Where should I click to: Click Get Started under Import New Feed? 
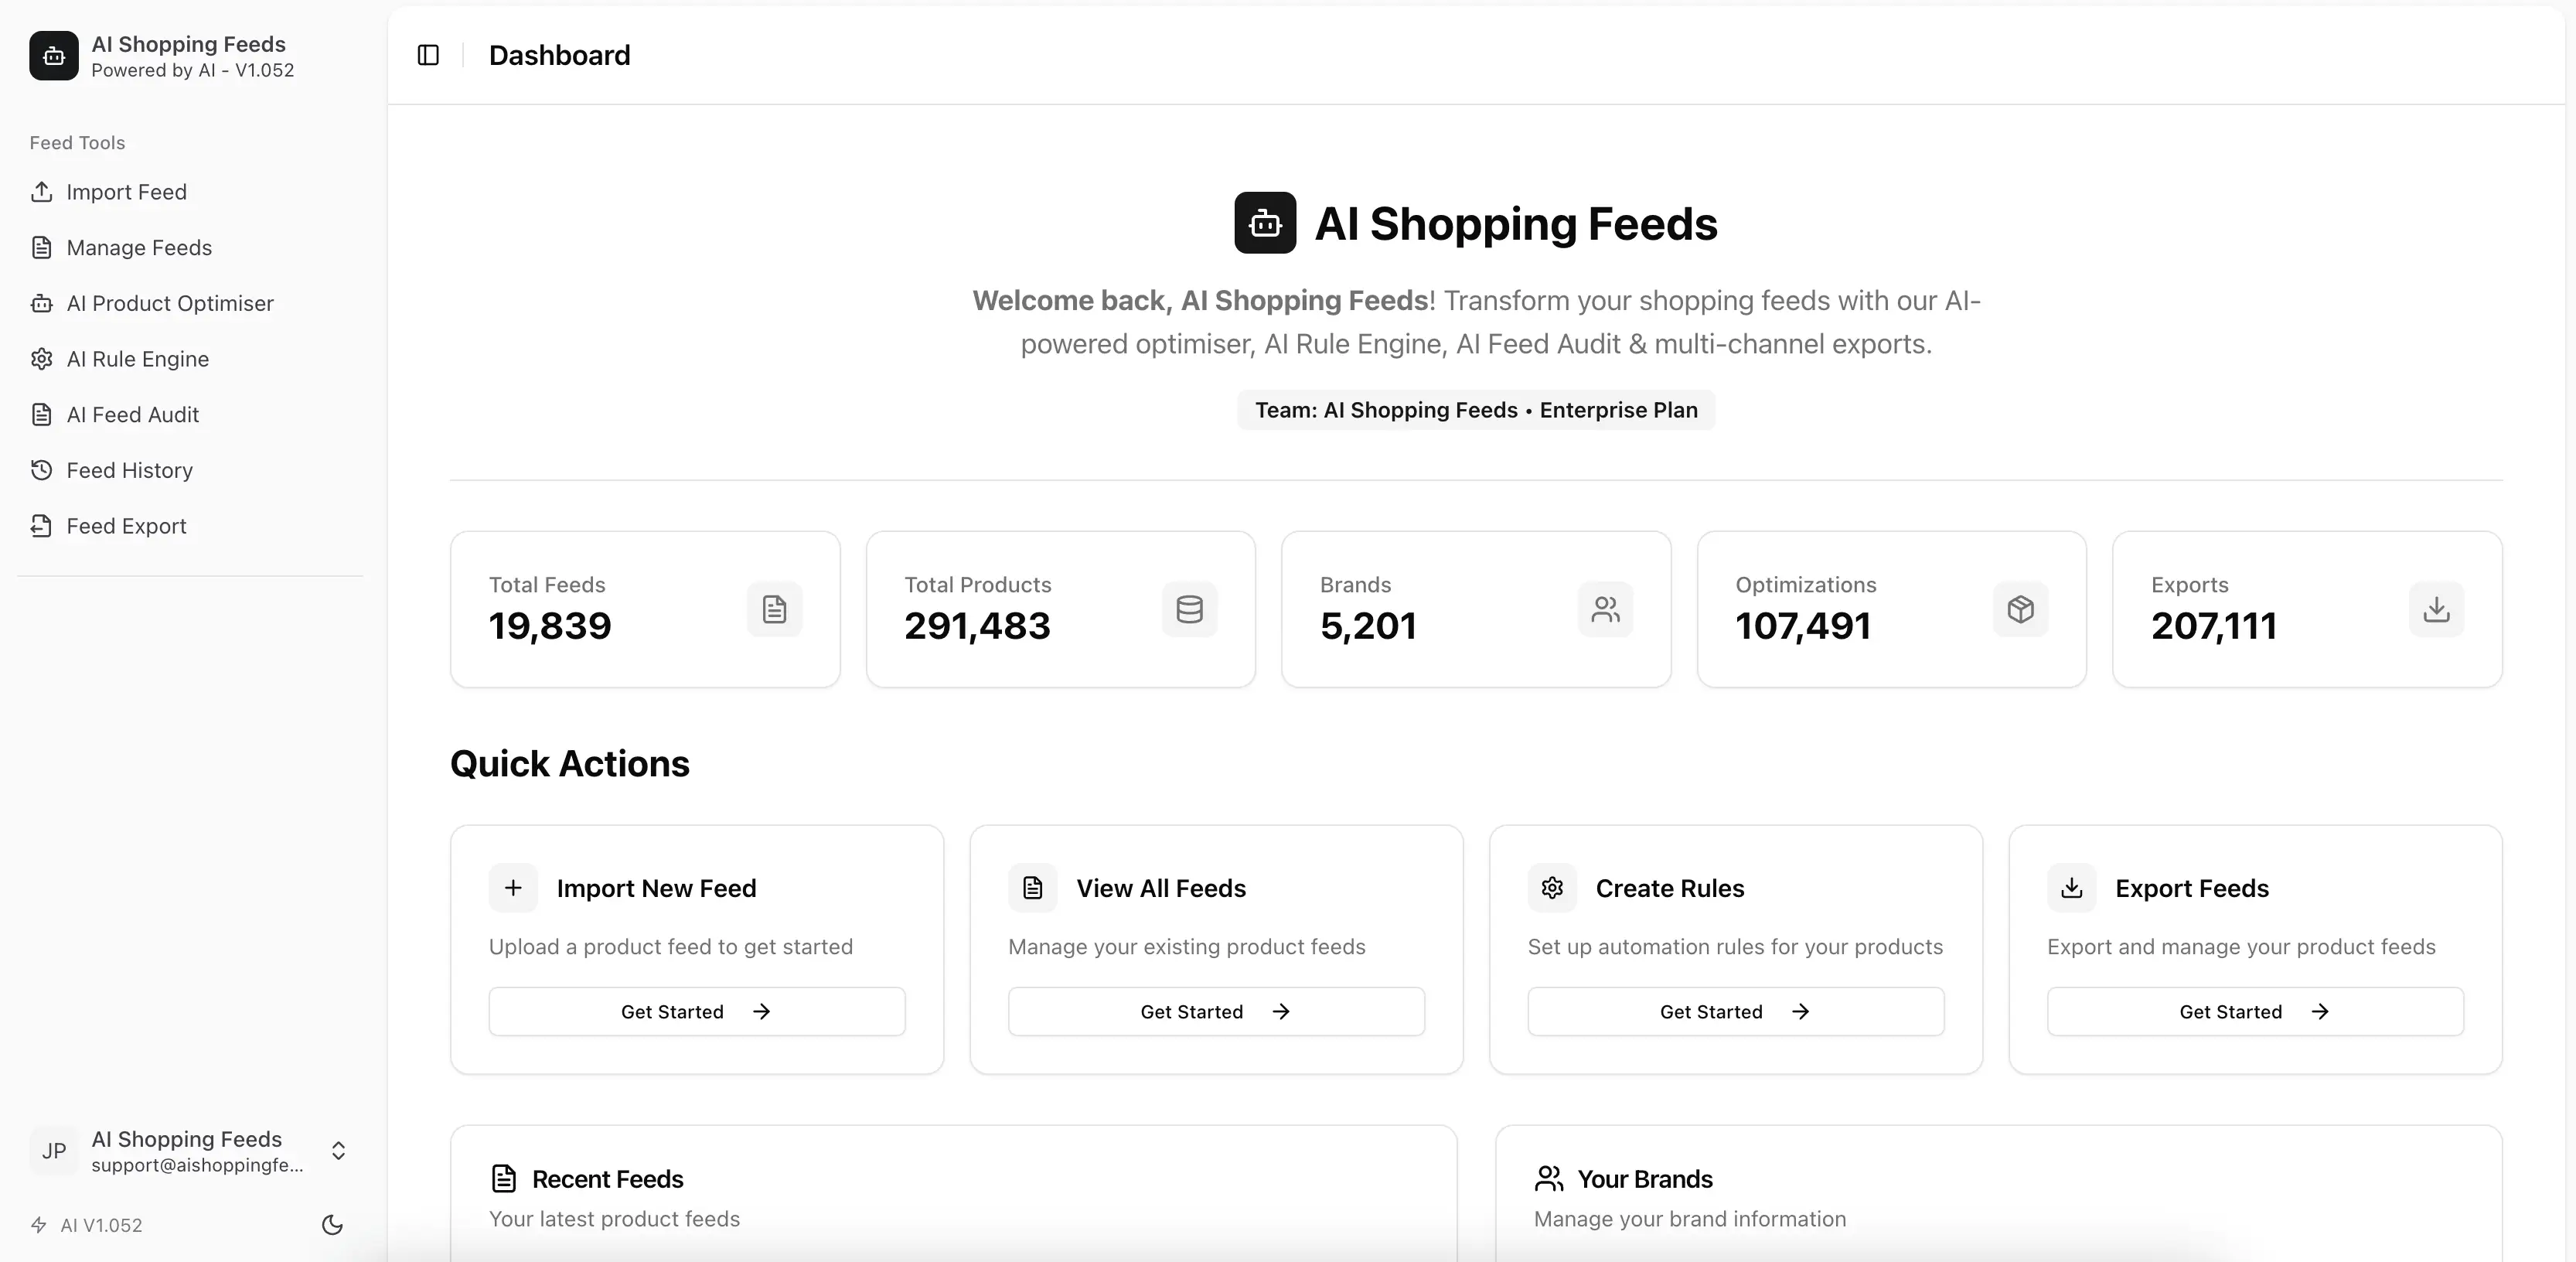[x=696, y=1011]
